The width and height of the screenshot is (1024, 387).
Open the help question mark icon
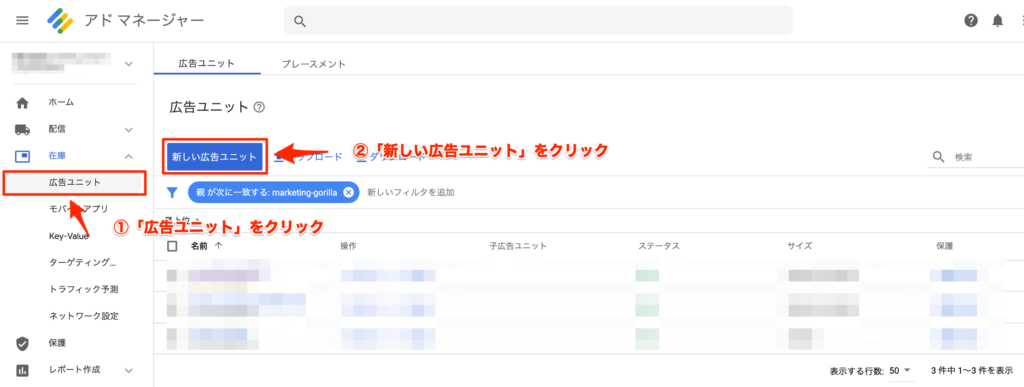pos(971,21)
